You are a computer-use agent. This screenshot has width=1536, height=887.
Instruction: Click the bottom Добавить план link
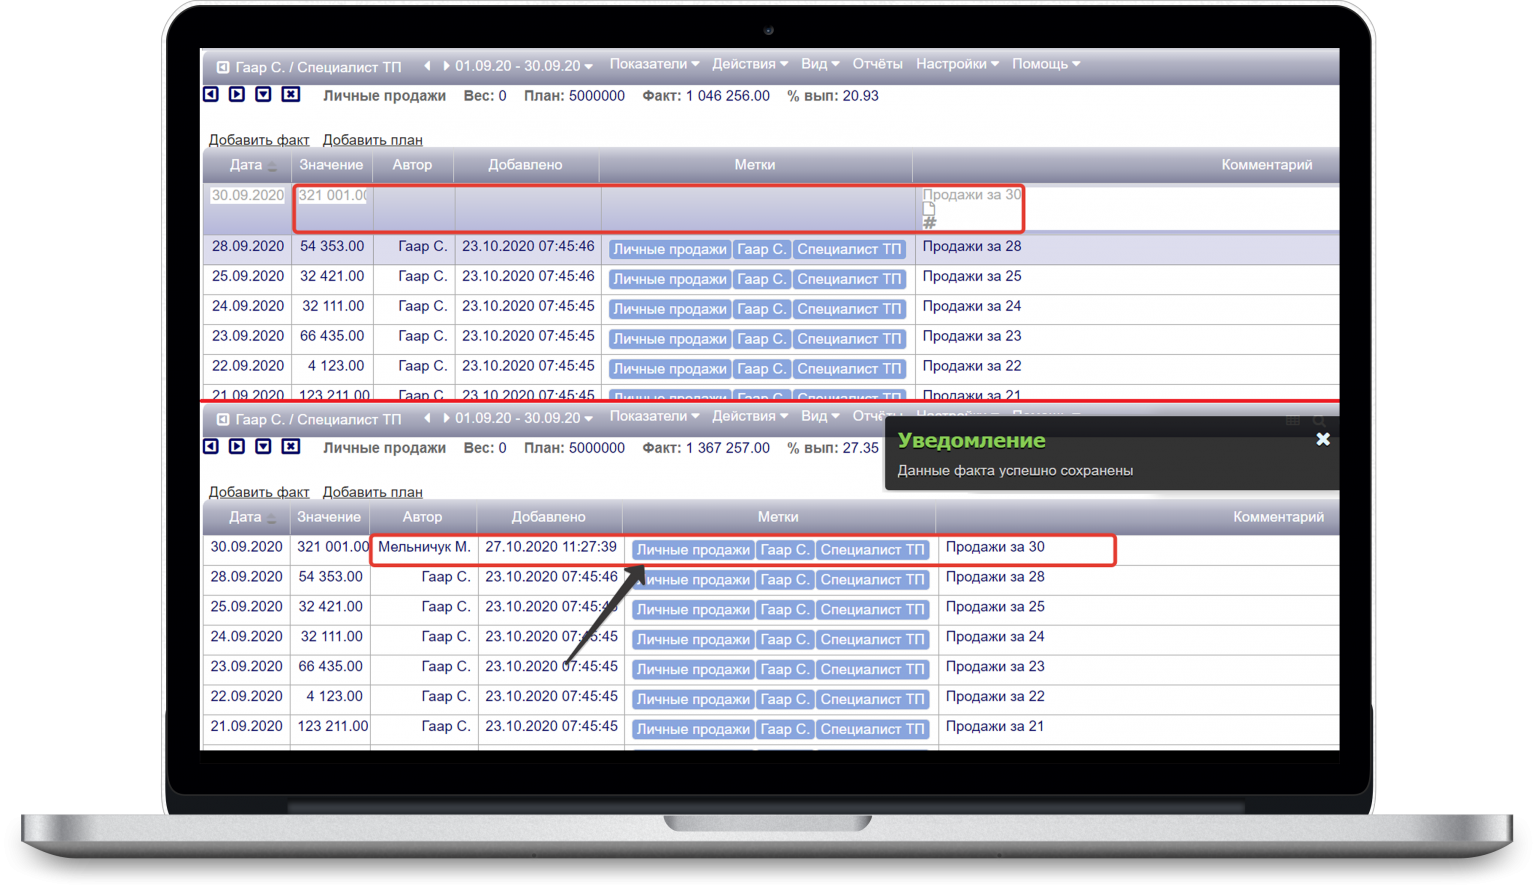372,492
